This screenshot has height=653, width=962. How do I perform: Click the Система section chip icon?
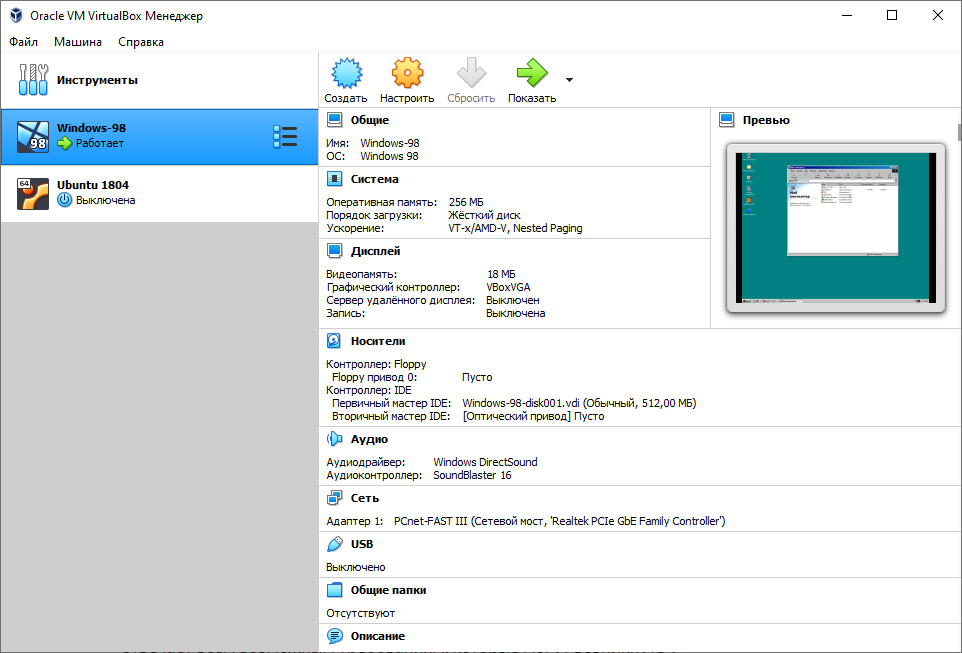(x=334, y=179)
